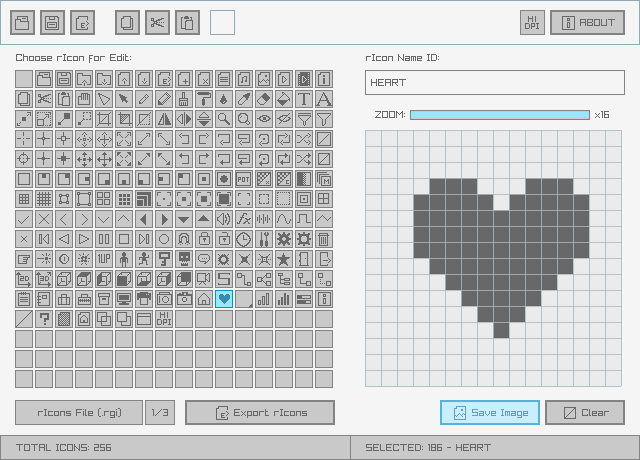Select the player pause icon
The image size is (640, 460).
(104, 239)
